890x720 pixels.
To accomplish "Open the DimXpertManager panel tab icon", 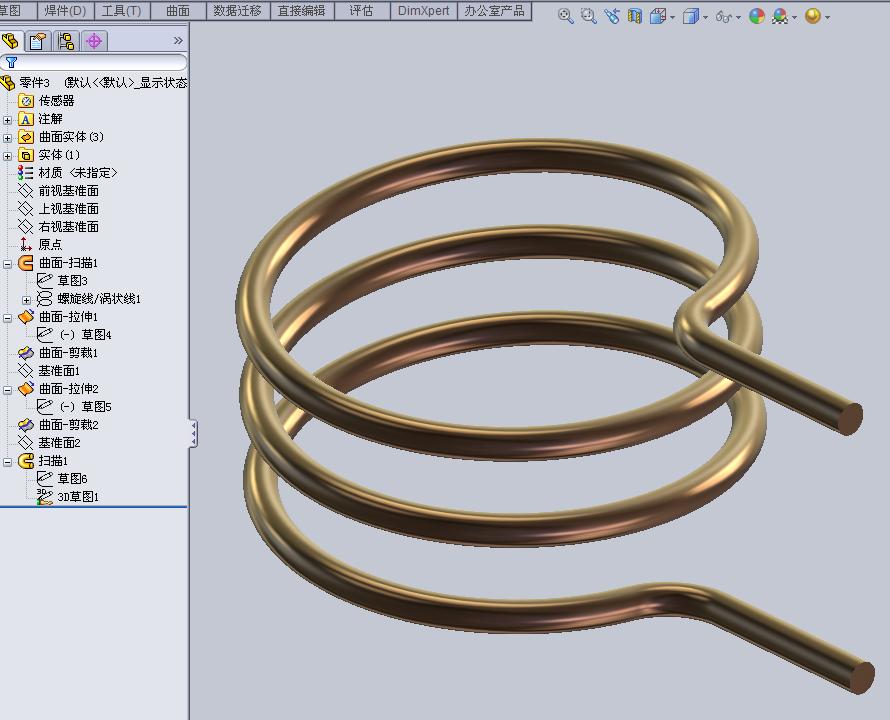I will click(94, 41).
